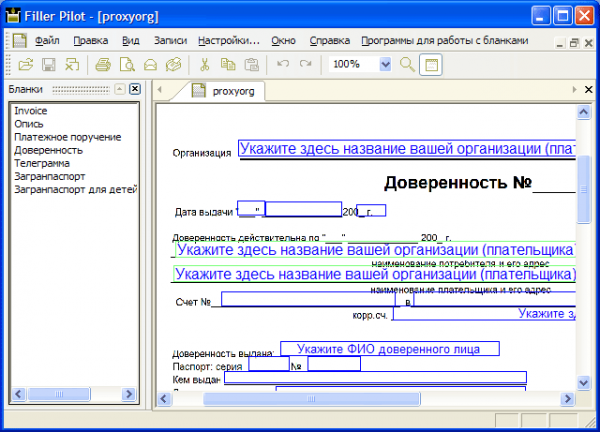
Task: Open the Записи menu
Action: tap(171, 41)
